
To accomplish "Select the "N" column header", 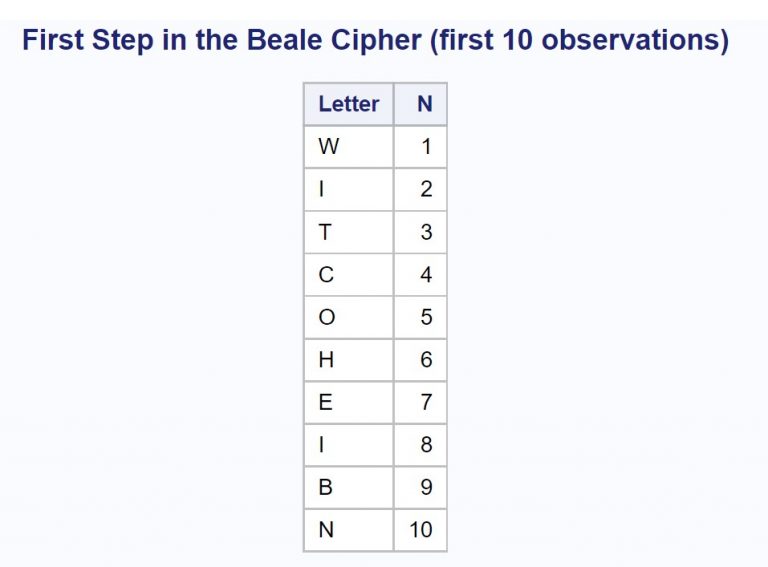I will 420,104.
